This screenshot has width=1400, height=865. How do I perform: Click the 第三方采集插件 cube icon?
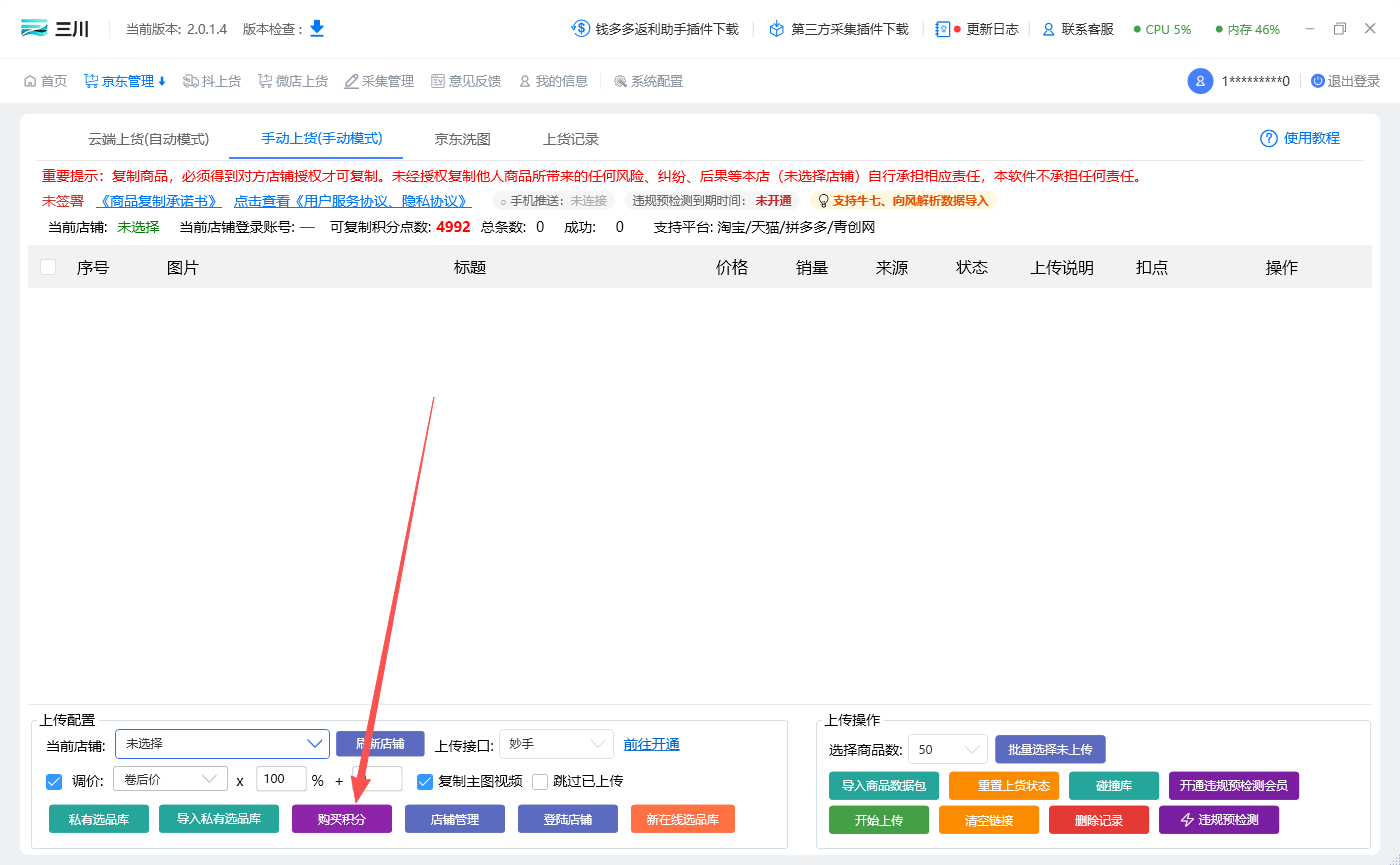(x=777, y=29)
